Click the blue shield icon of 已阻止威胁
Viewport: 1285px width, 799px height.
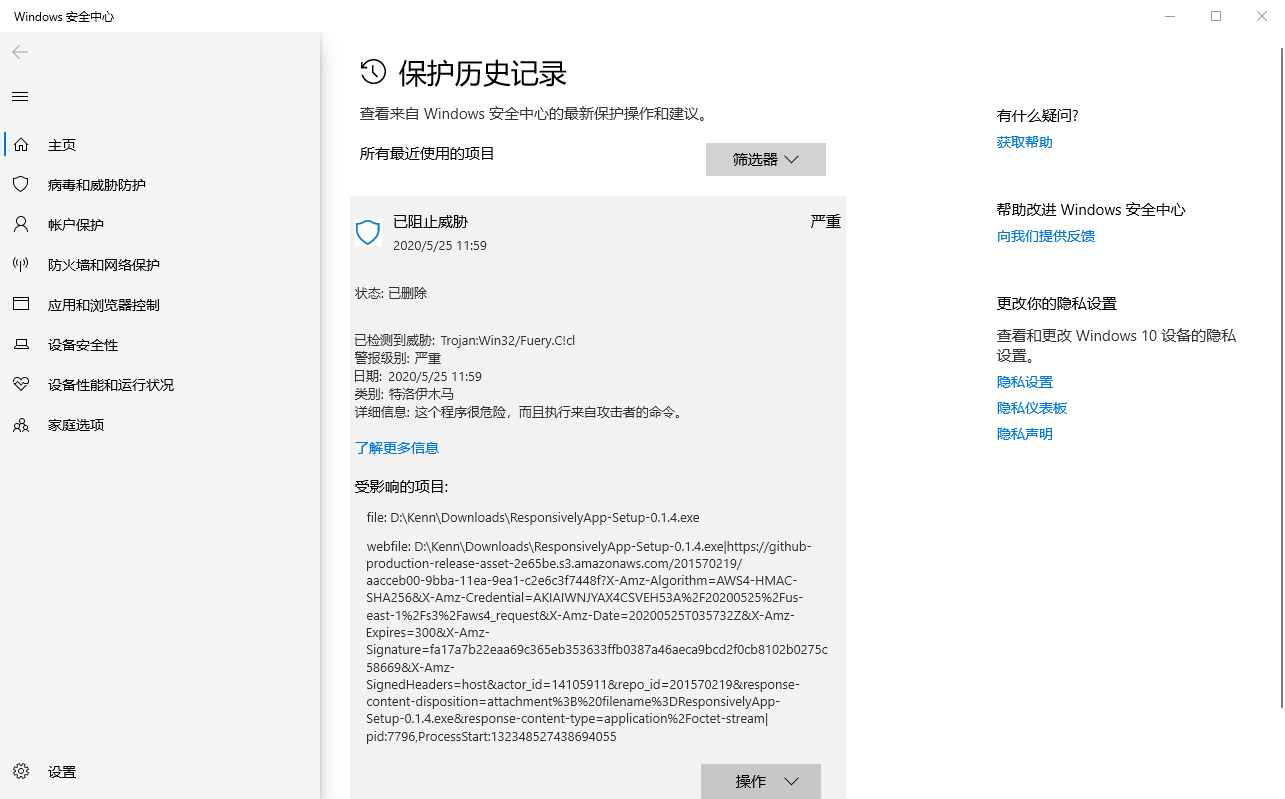(x=368, y=233)
